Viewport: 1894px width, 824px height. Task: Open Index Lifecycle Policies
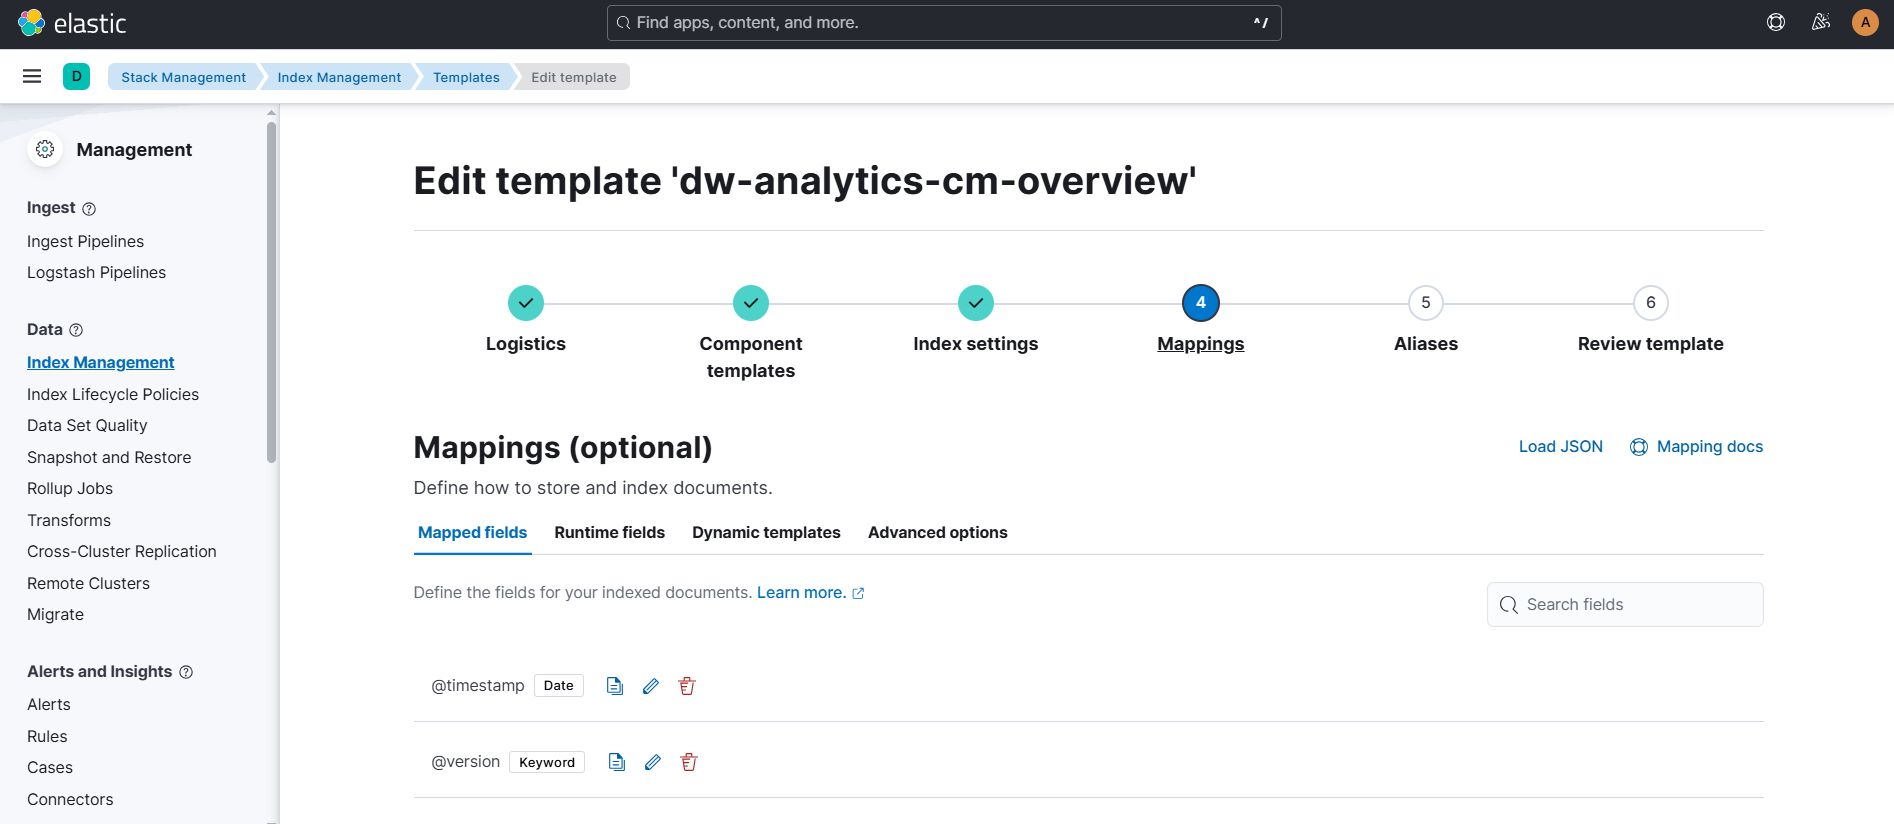click(113, 395)
